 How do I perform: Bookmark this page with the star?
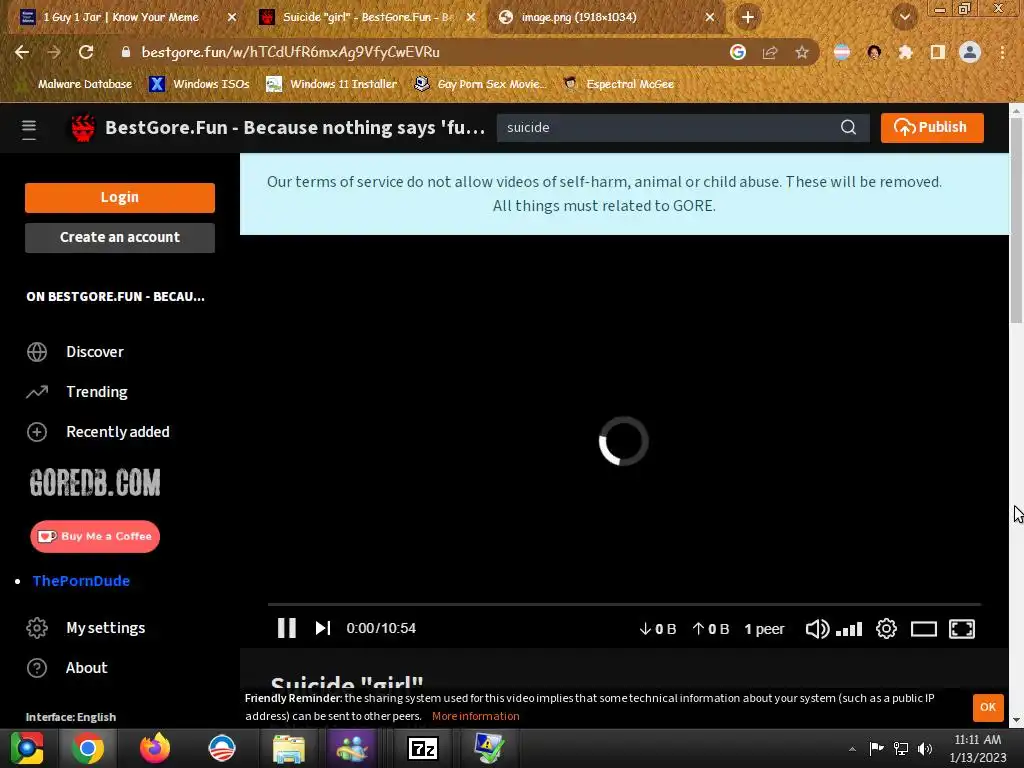point(802,52)
